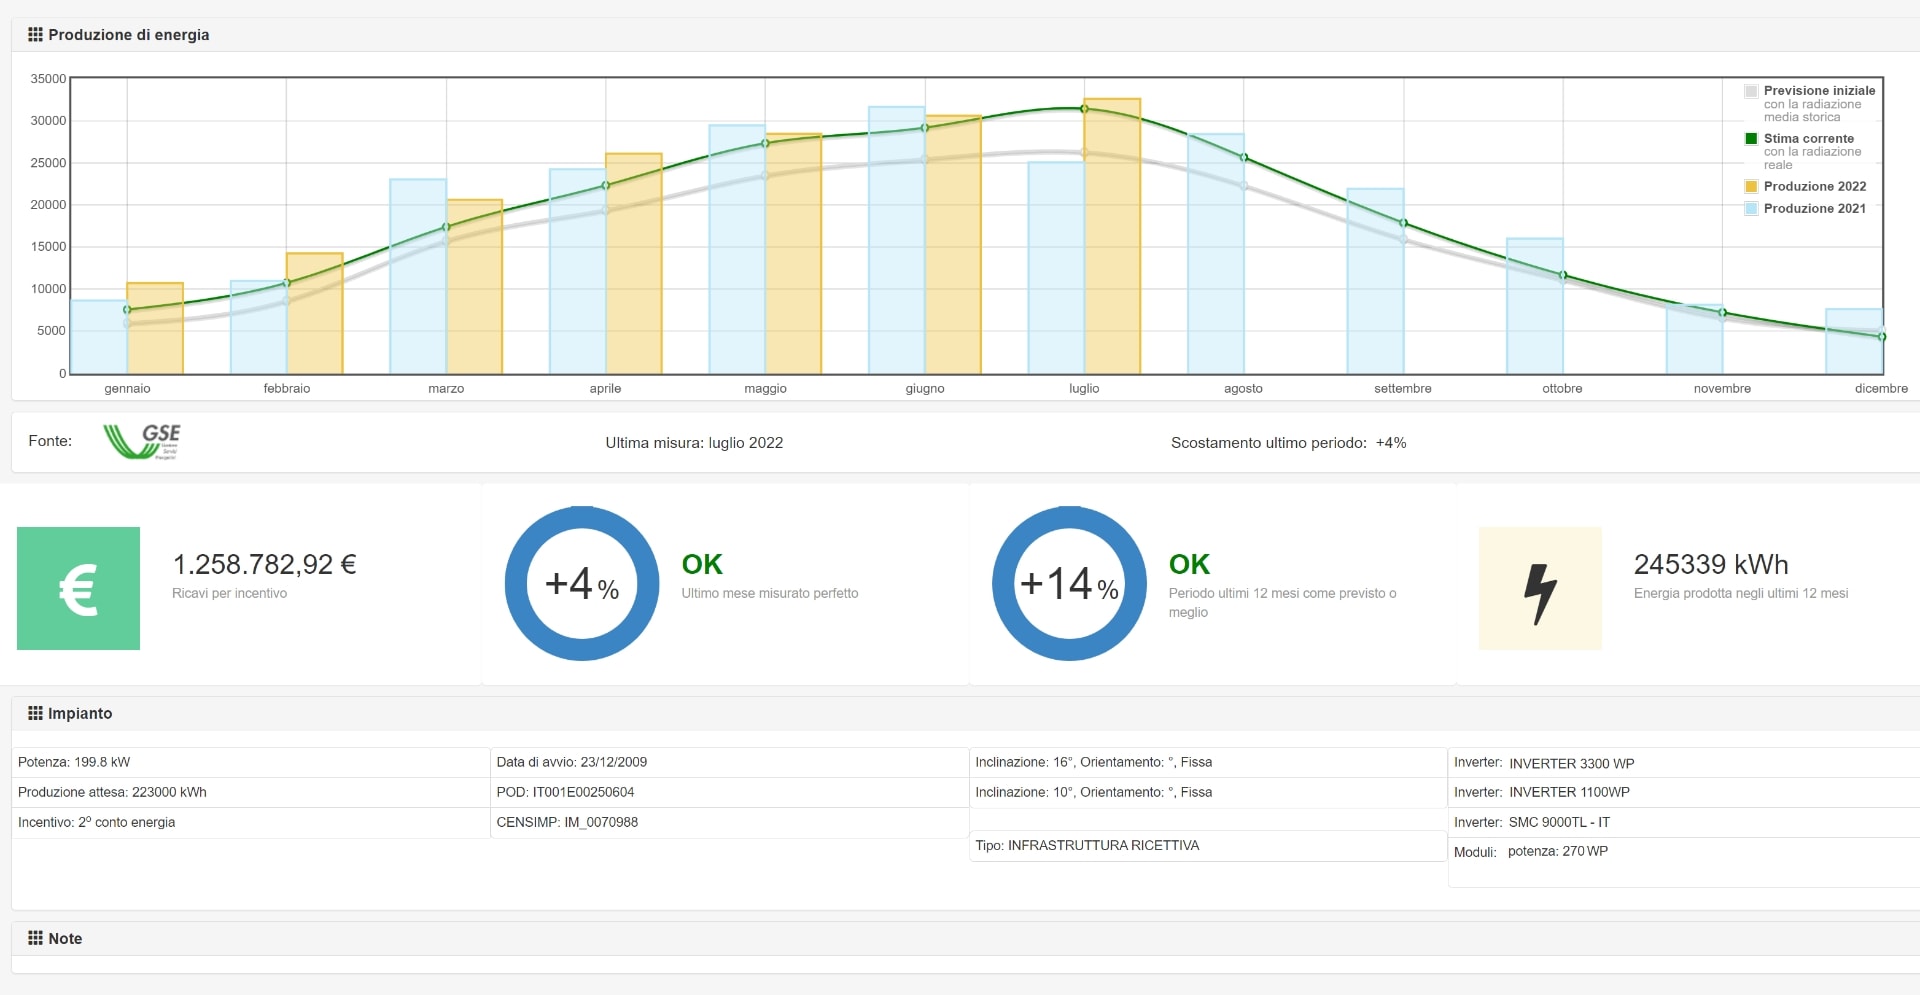Click the yellow giugno 2022 bar
Viewport: 1920px width, 995px height.
(953, 245)
